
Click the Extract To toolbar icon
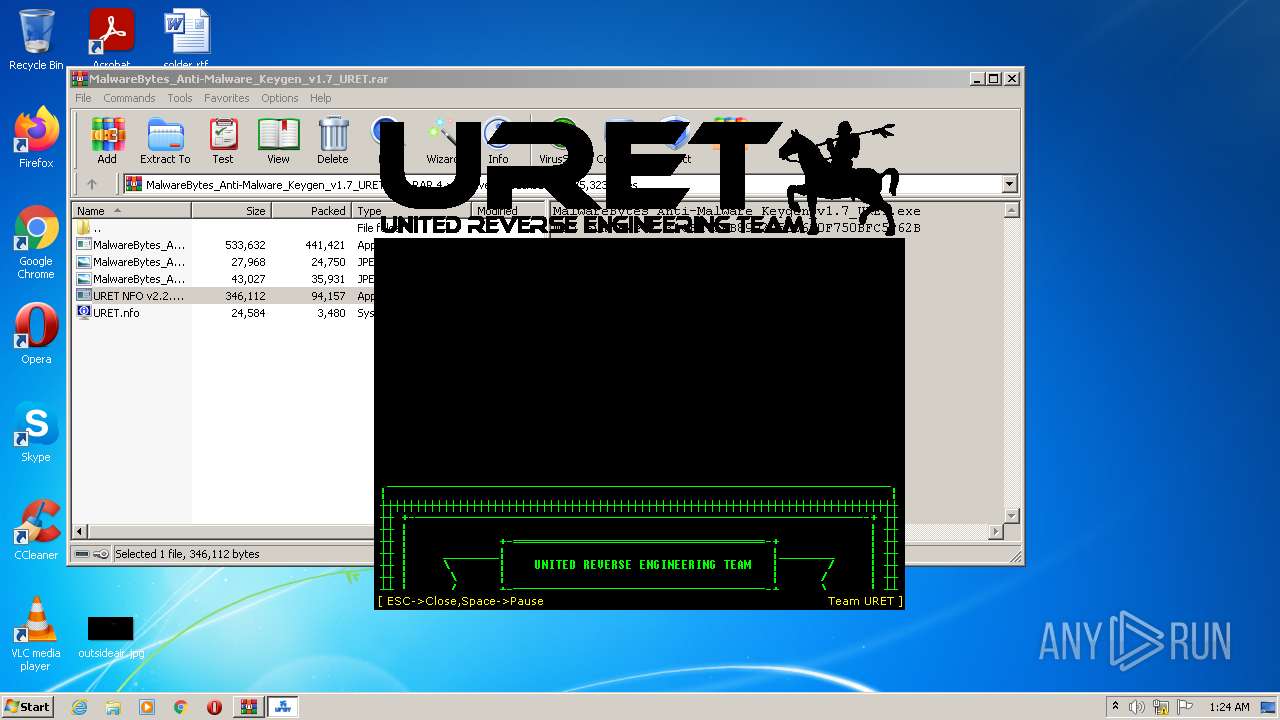(x=165, y=141)
